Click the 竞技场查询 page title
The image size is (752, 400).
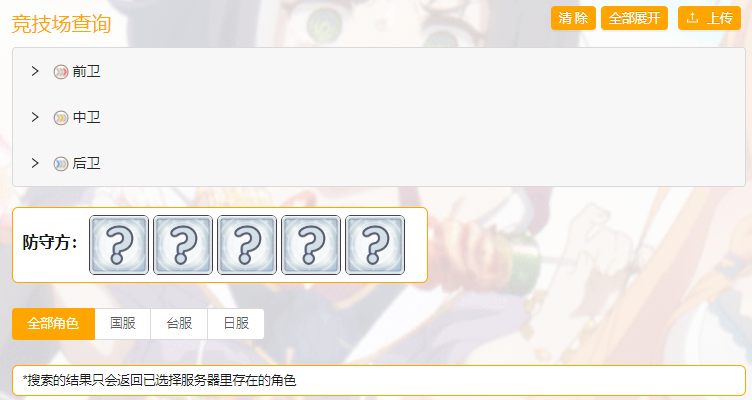pos(61,24)
